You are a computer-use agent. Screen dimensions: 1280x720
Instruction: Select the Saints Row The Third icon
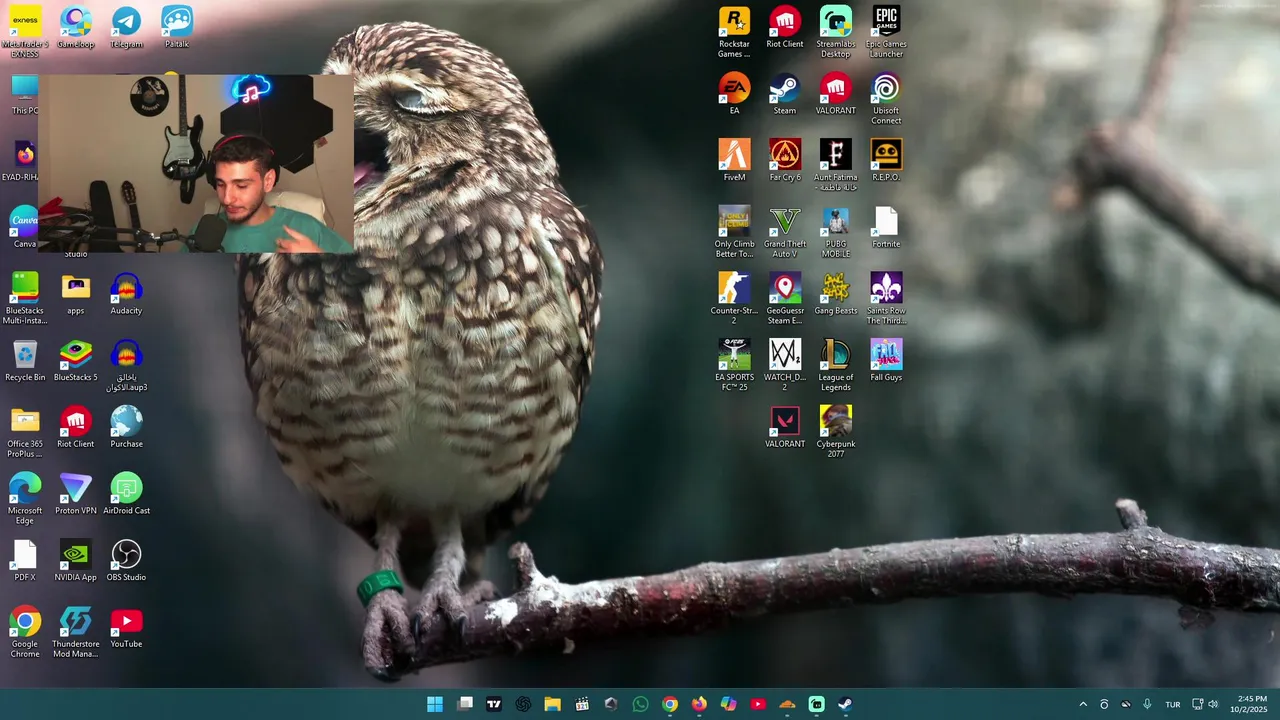886,299
